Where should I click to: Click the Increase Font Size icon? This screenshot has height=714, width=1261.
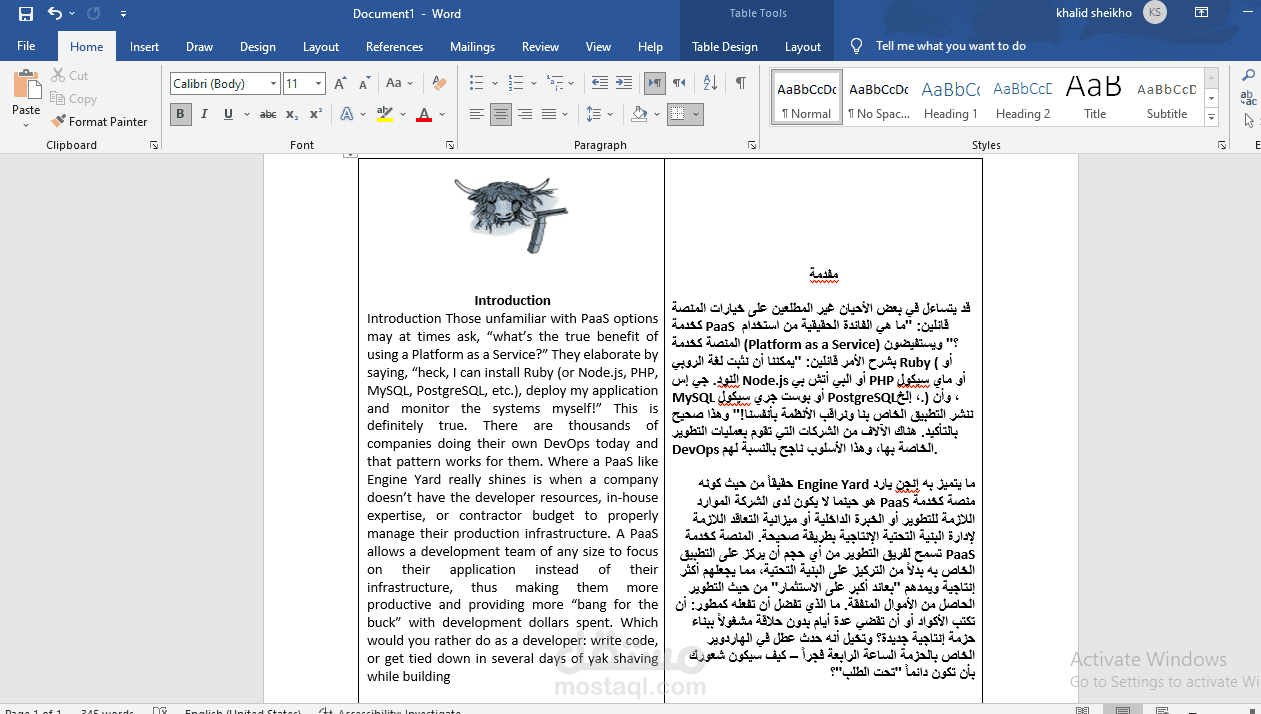340,84
